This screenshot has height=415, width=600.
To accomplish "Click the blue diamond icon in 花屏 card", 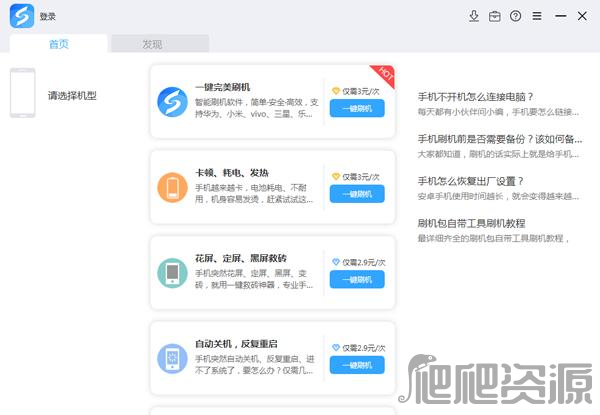I will pyautogui.click(x=336, y=262).
